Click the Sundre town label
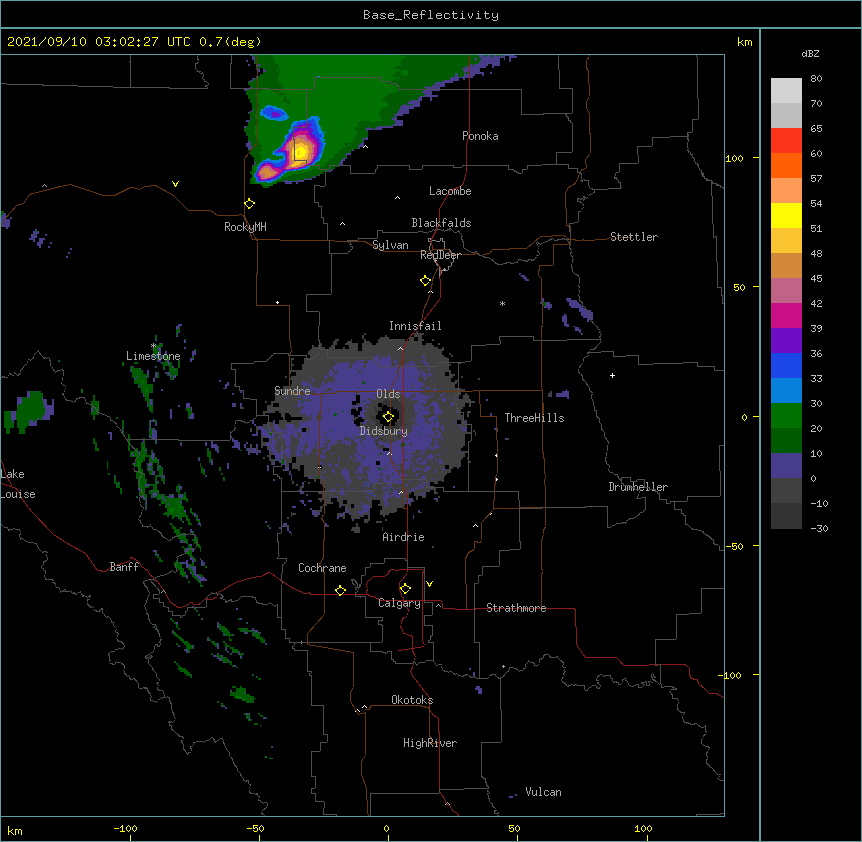The height and width of the screenshot is (842, 862). pos(292,391)
